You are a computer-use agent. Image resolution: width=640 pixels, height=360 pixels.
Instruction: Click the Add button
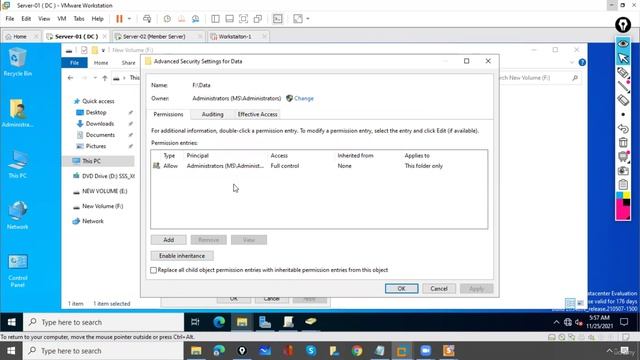pyautogui.click(x=169, y=240)
